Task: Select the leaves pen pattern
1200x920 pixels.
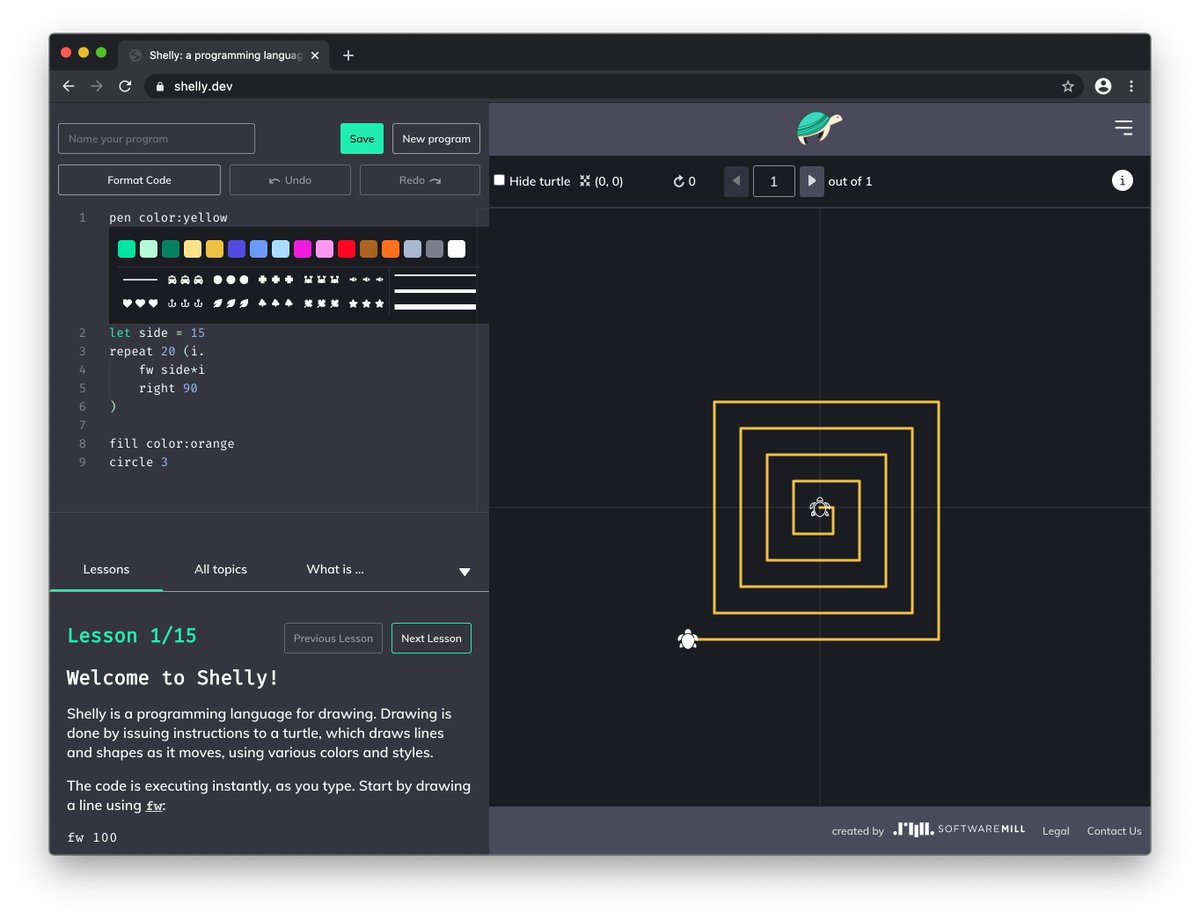Action: tap(230, 303)
